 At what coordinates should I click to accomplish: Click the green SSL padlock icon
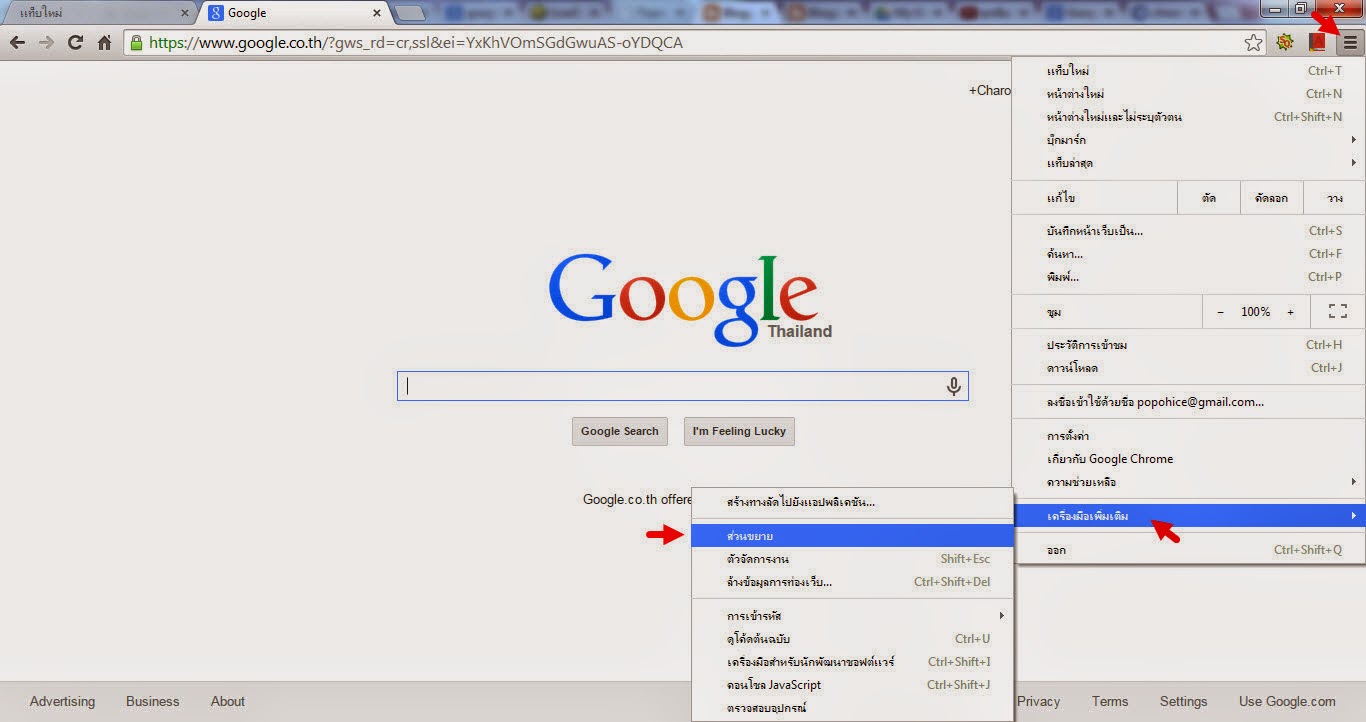[137, 43]
